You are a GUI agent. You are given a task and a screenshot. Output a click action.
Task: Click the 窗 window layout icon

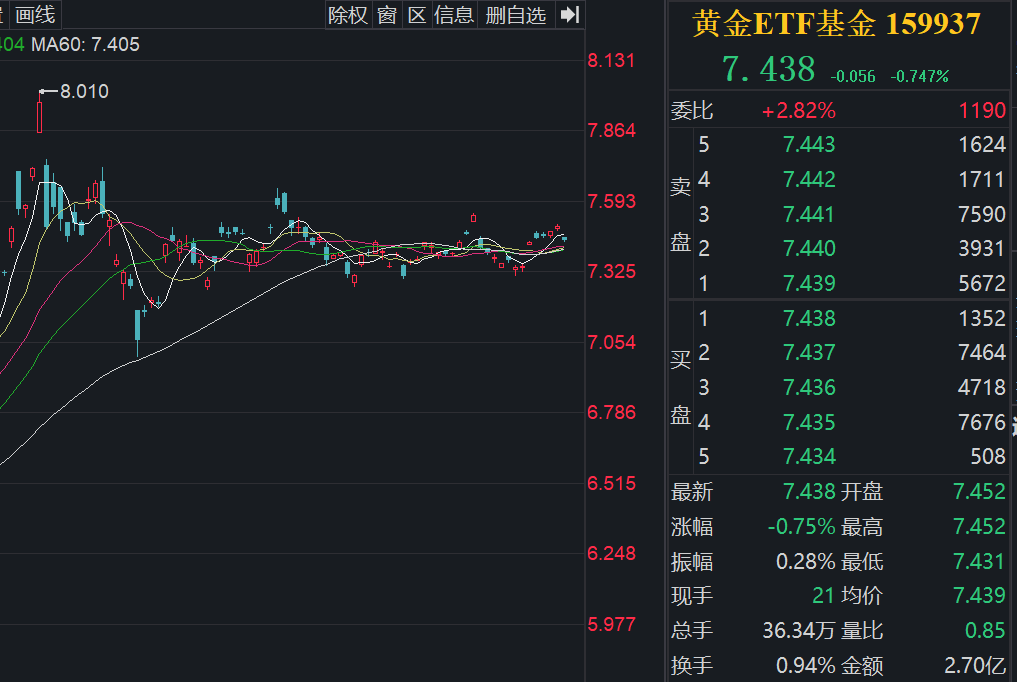click(x=386, y=14)
